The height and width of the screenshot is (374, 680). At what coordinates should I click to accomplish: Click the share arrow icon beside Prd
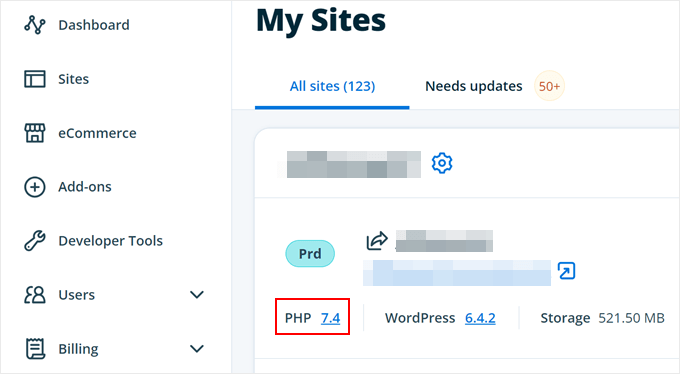[377, 241]
